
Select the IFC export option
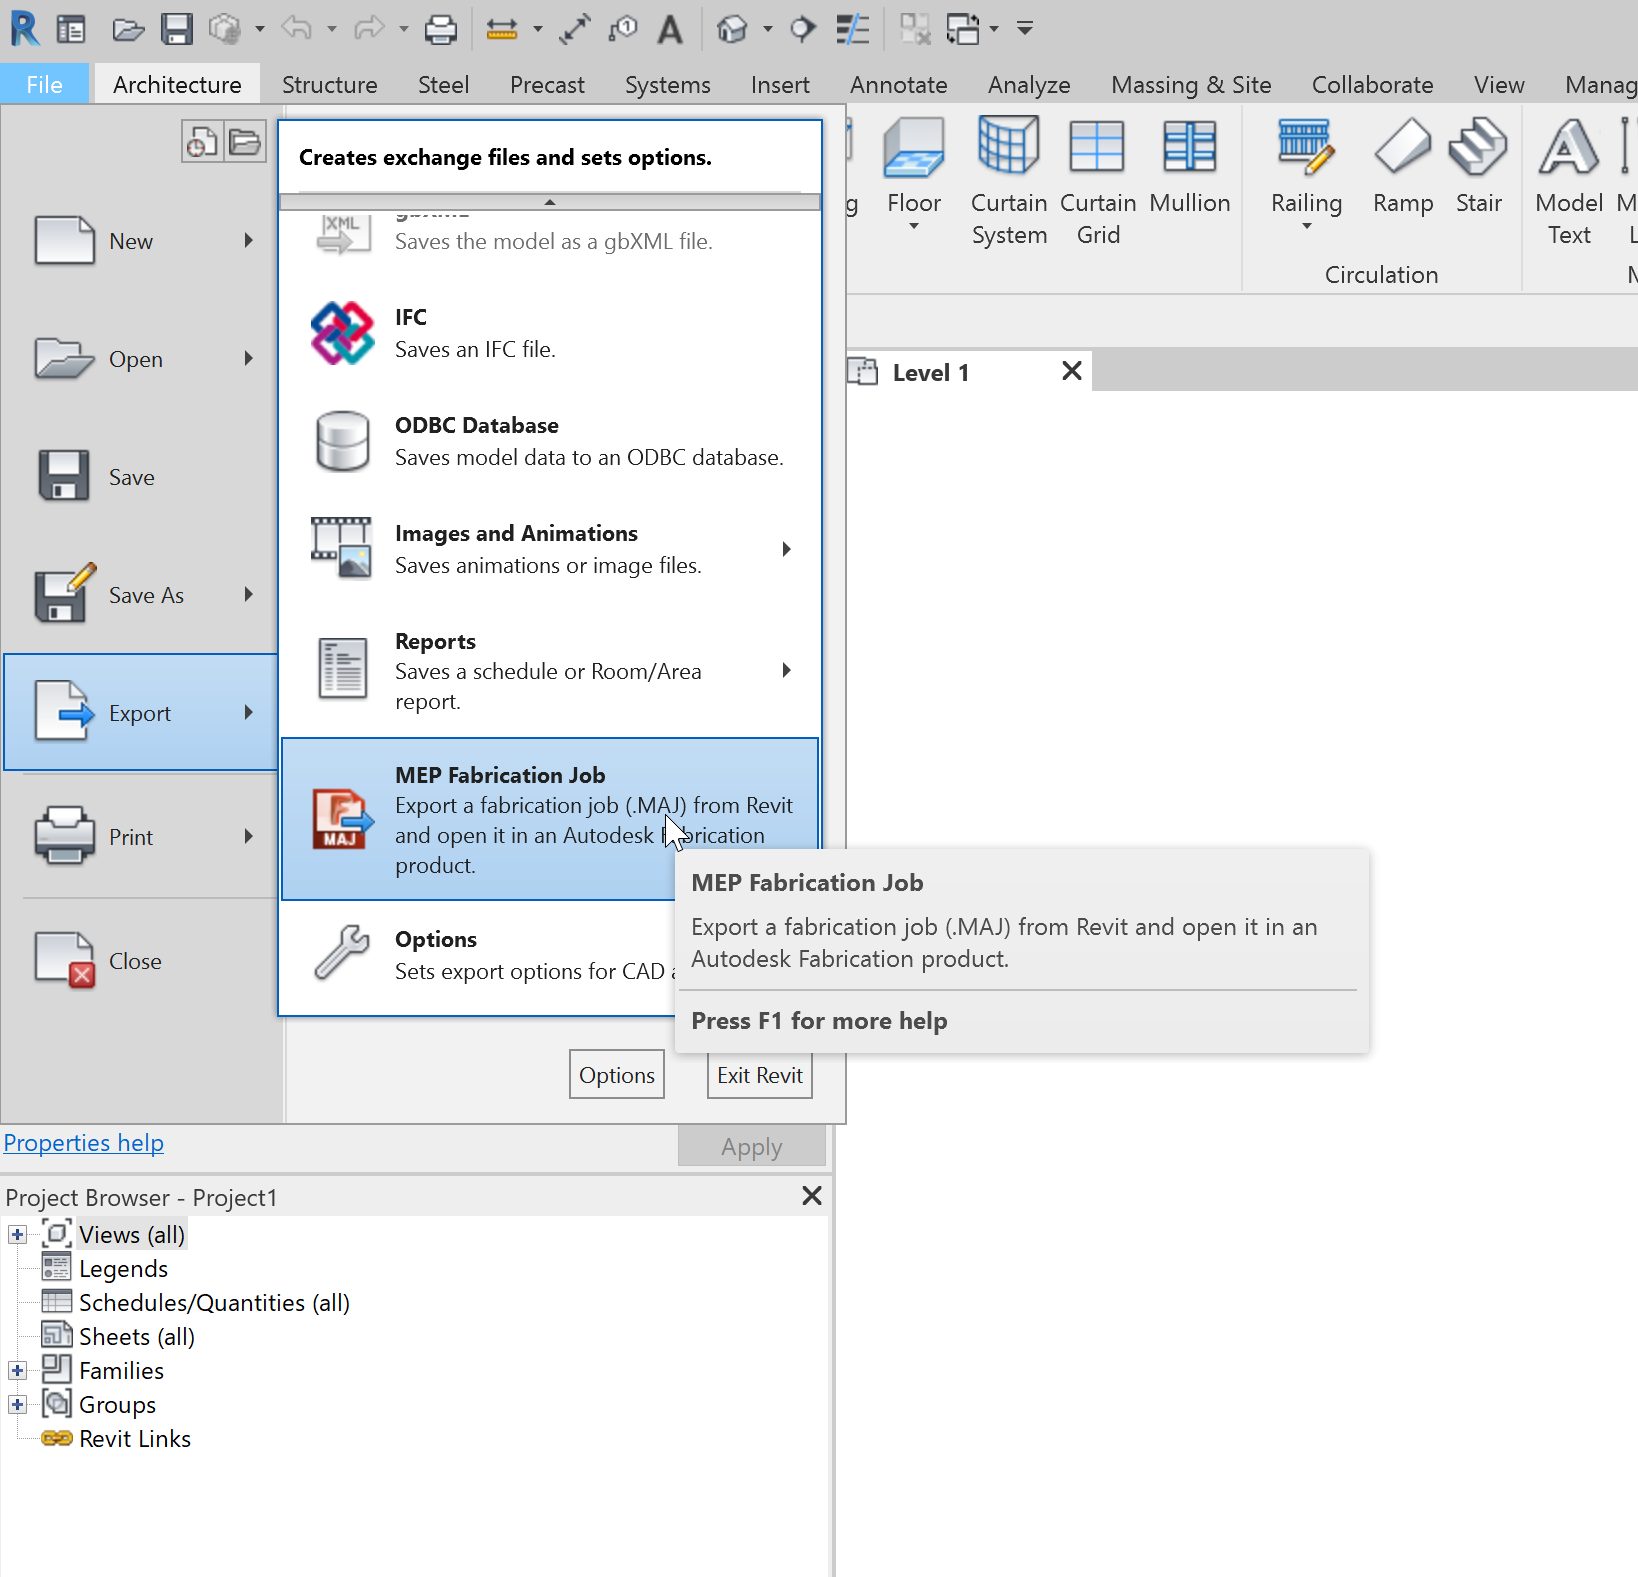click(550, 332)
